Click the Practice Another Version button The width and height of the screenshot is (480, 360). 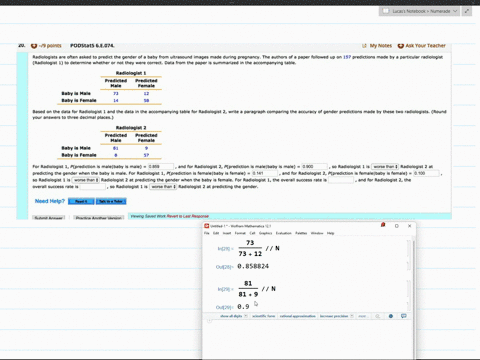[x=99, y=218]
